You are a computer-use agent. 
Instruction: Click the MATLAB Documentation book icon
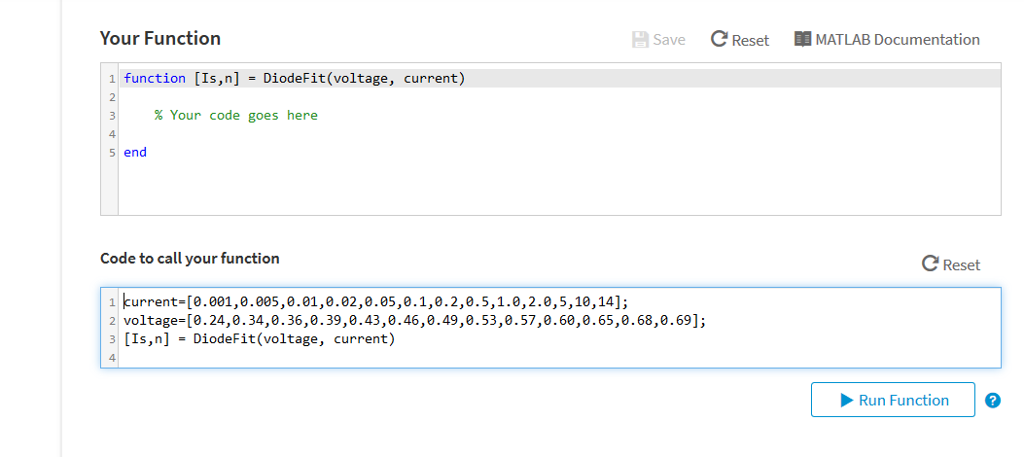(x=802, y=40)
